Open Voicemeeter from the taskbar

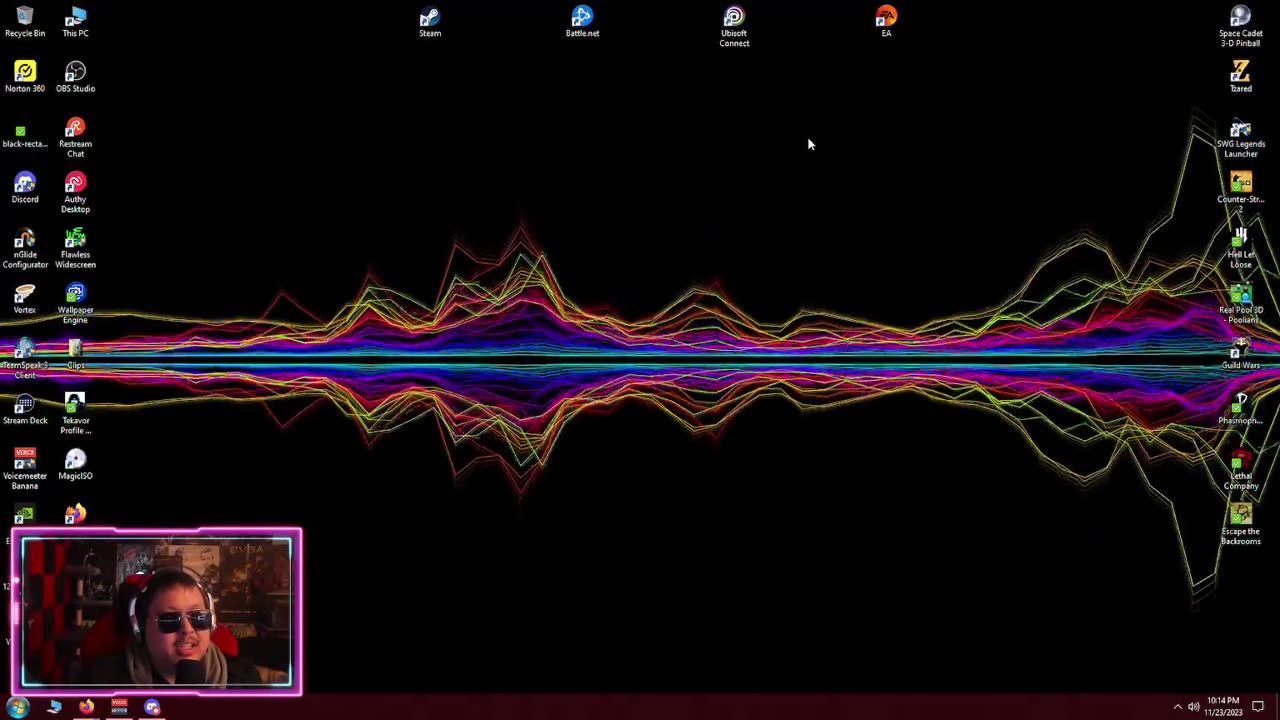(x=119, y=707)
